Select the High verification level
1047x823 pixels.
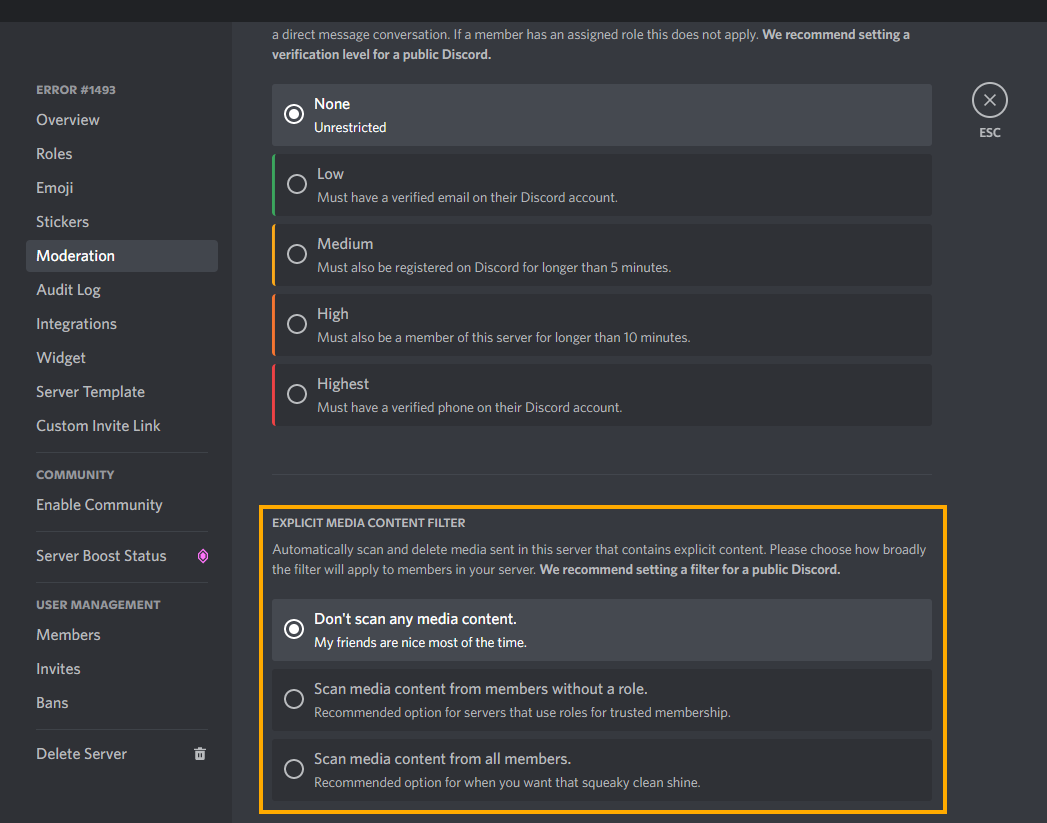click(x=602, y=325)
